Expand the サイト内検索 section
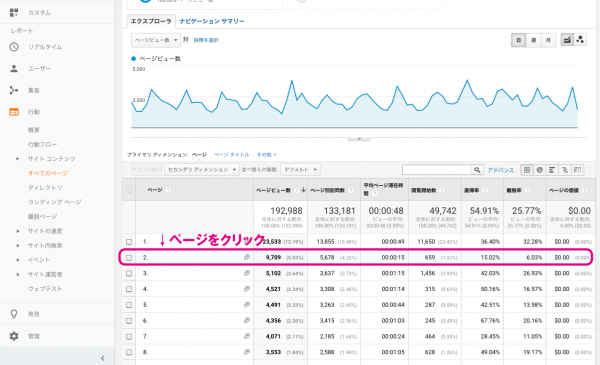Viewport: 600px width, 365px height. click(x=17, y=246)
